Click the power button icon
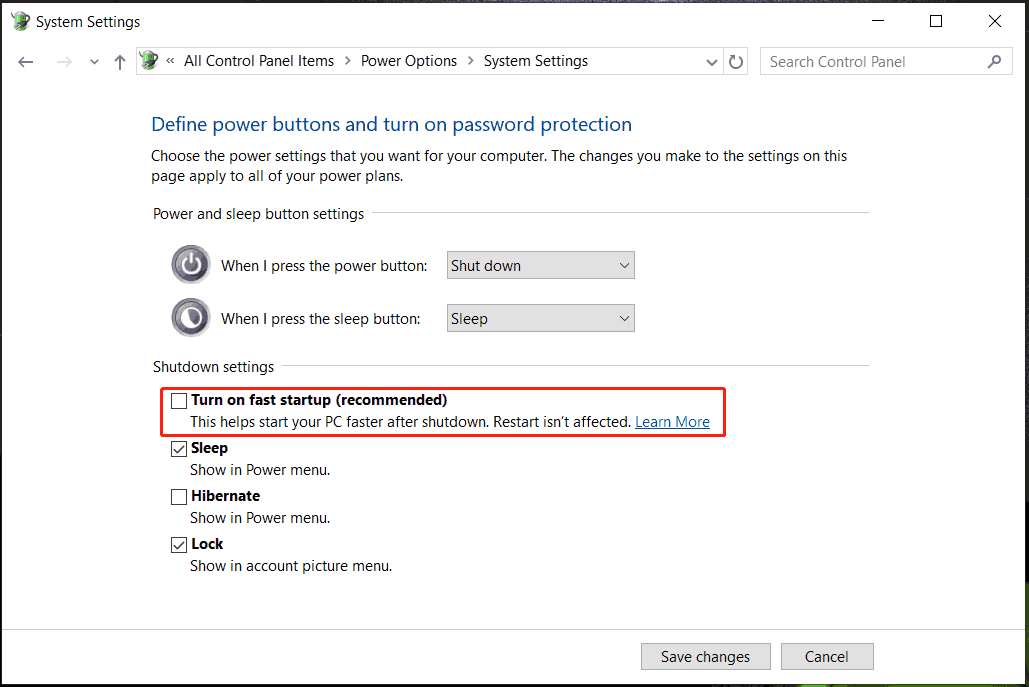The width and height of the screenshot is (1029, 687). coord(191,264)
